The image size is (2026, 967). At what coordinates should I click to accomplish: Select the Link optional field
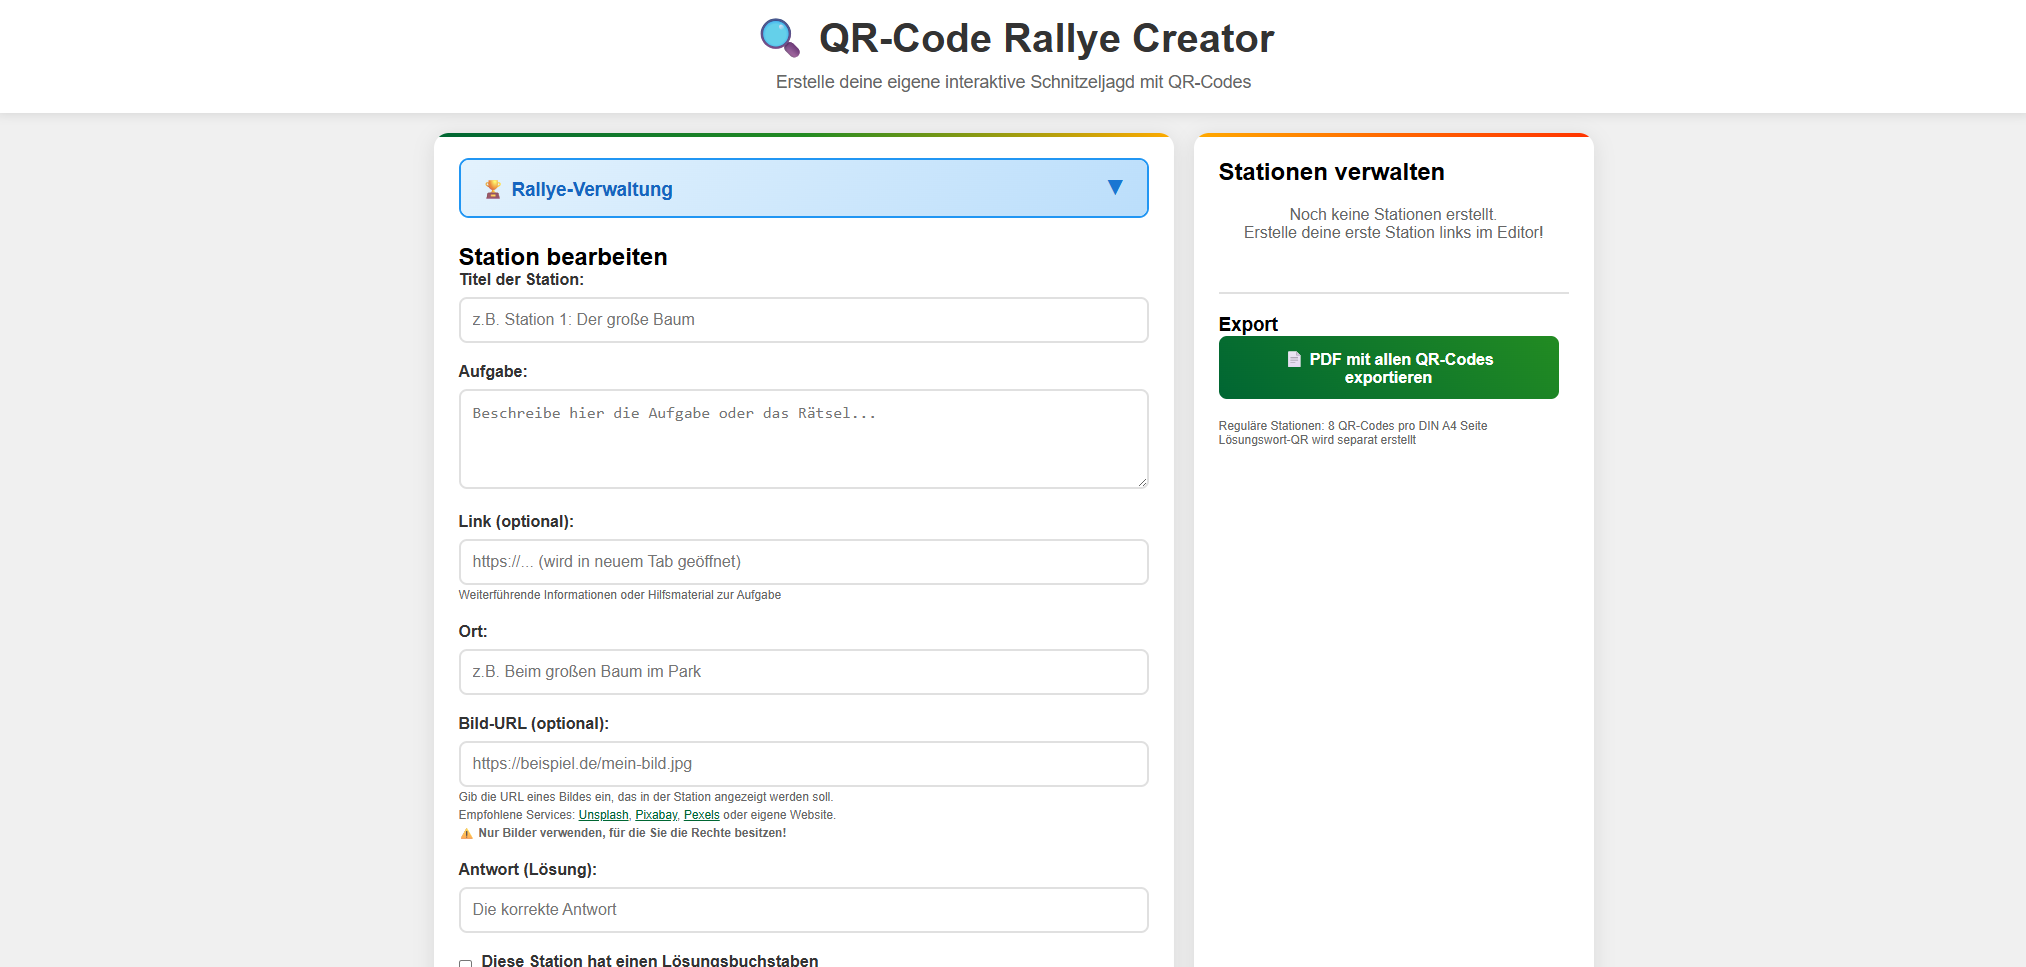[803, 561]
